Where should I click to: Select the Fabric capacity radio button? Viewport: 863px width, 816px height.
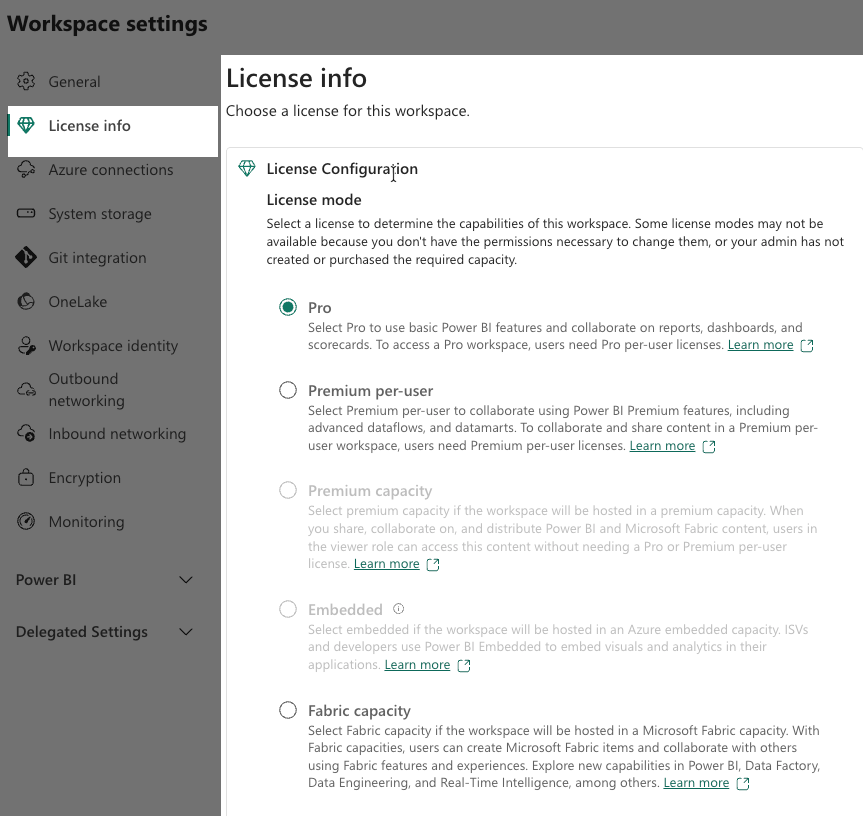click(288, 710)
